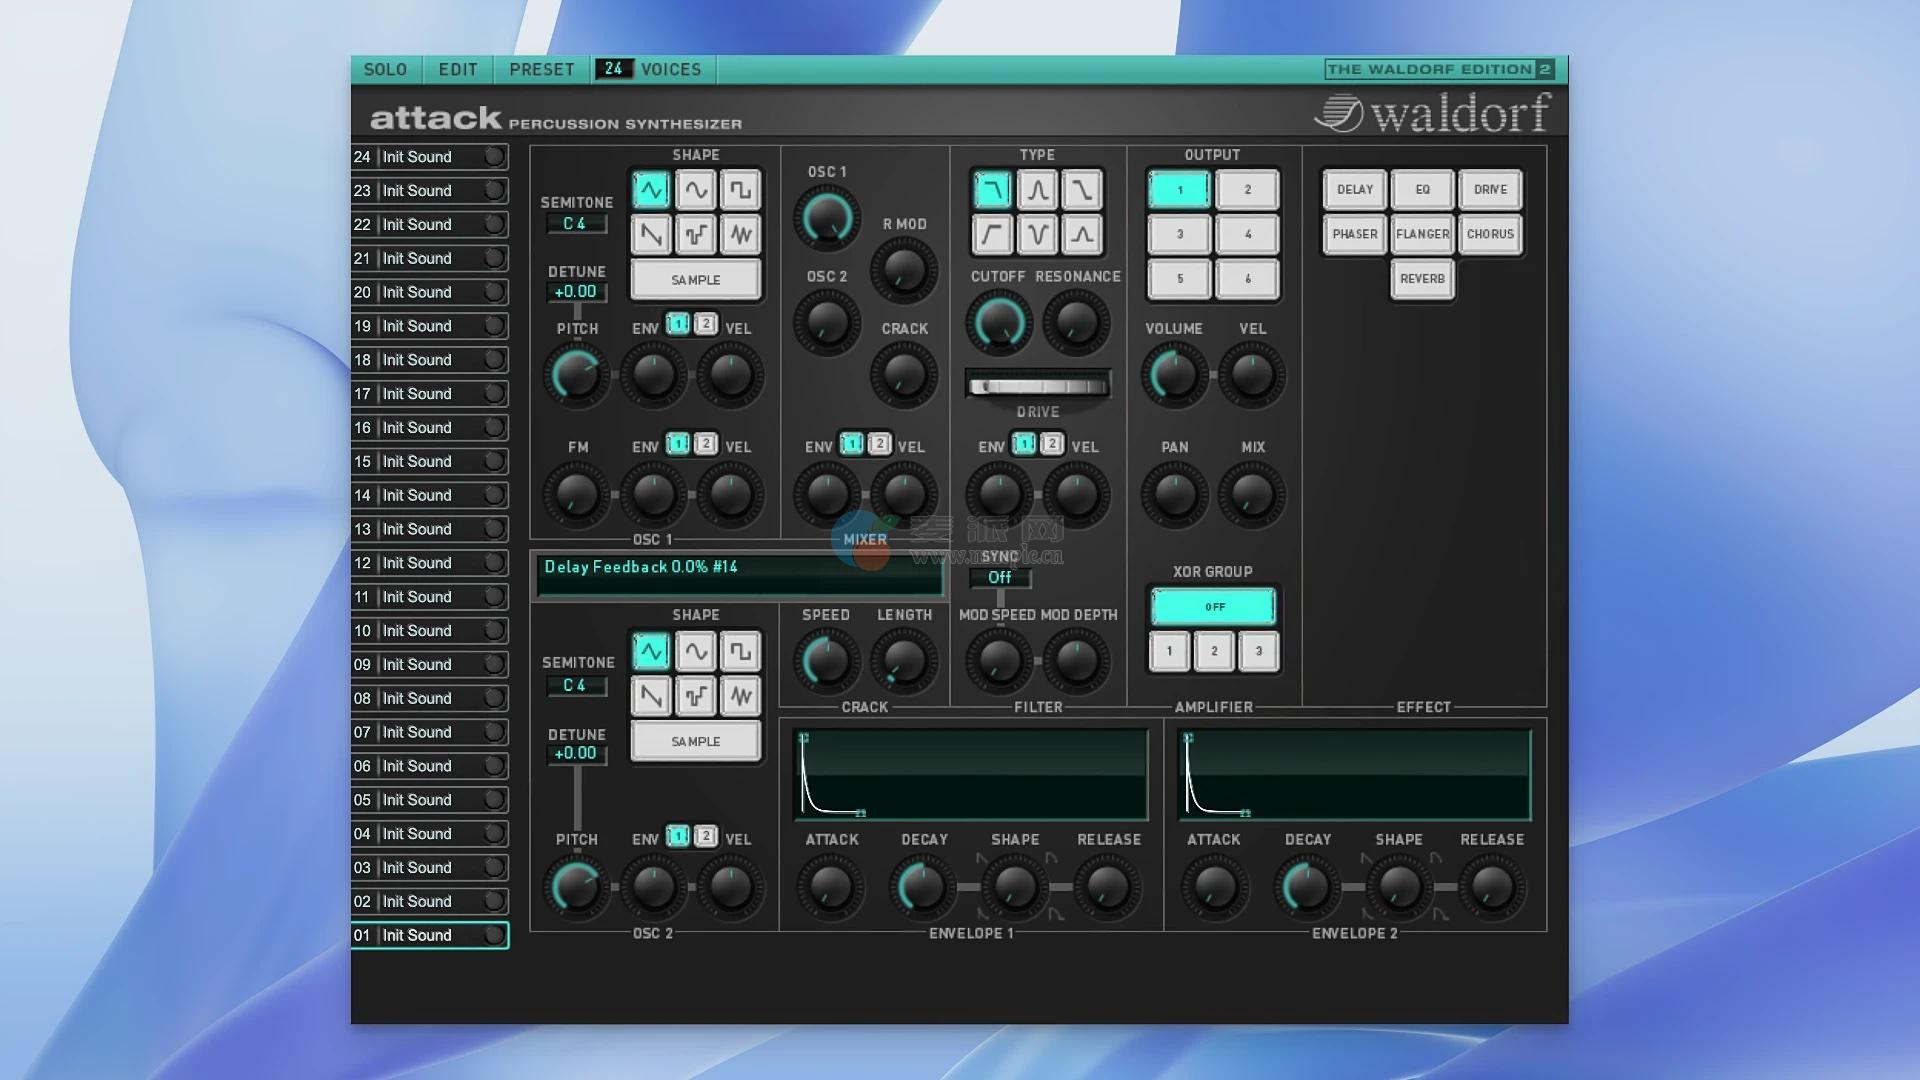1920x1080 pixels.
Task: Open the filter Sync Off selector
Action: coord(1000,578)
